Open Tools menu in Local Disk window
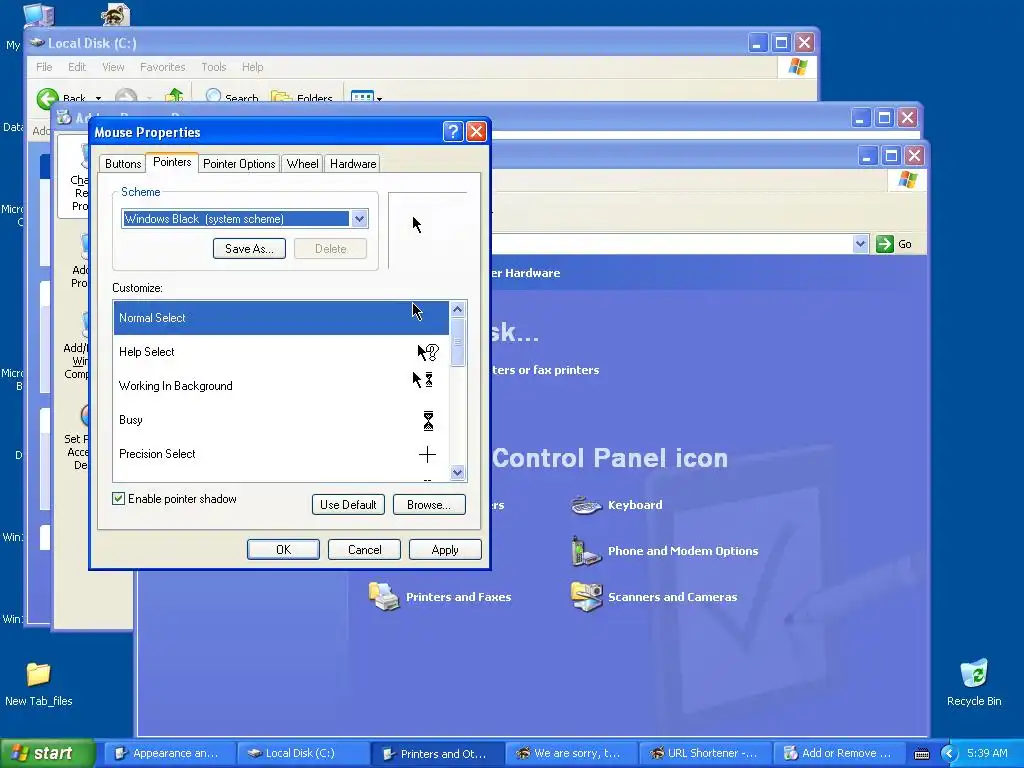This screenshot has width=1024, height=768. tap(214, 67)
